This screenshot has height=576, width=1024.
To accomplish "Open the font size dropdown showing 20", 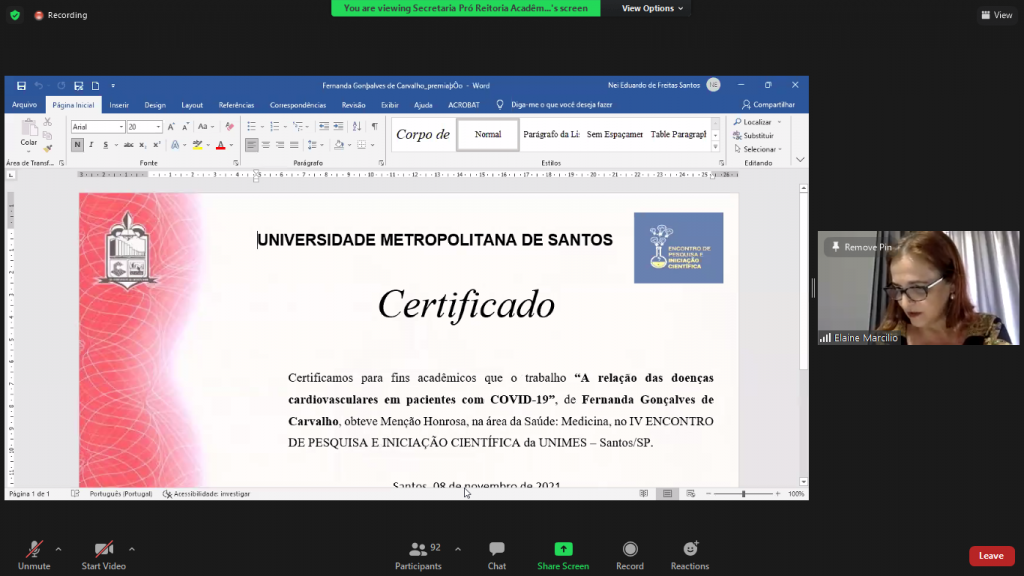I will click(158, 127).
